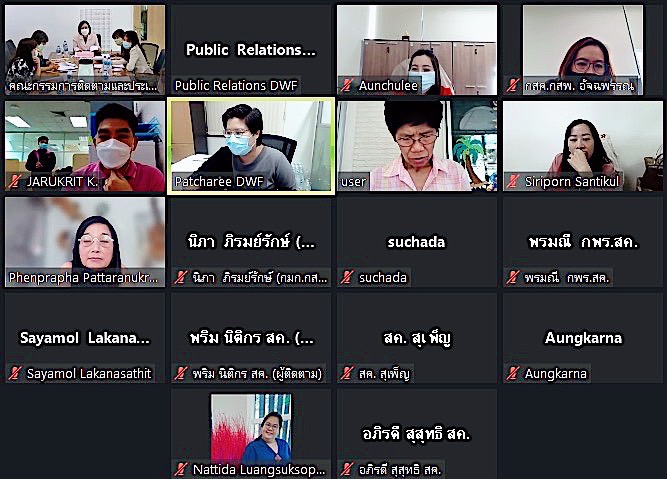Click the muted mic icon beside พรมณี กพร.สค.

tap(512, 277)
